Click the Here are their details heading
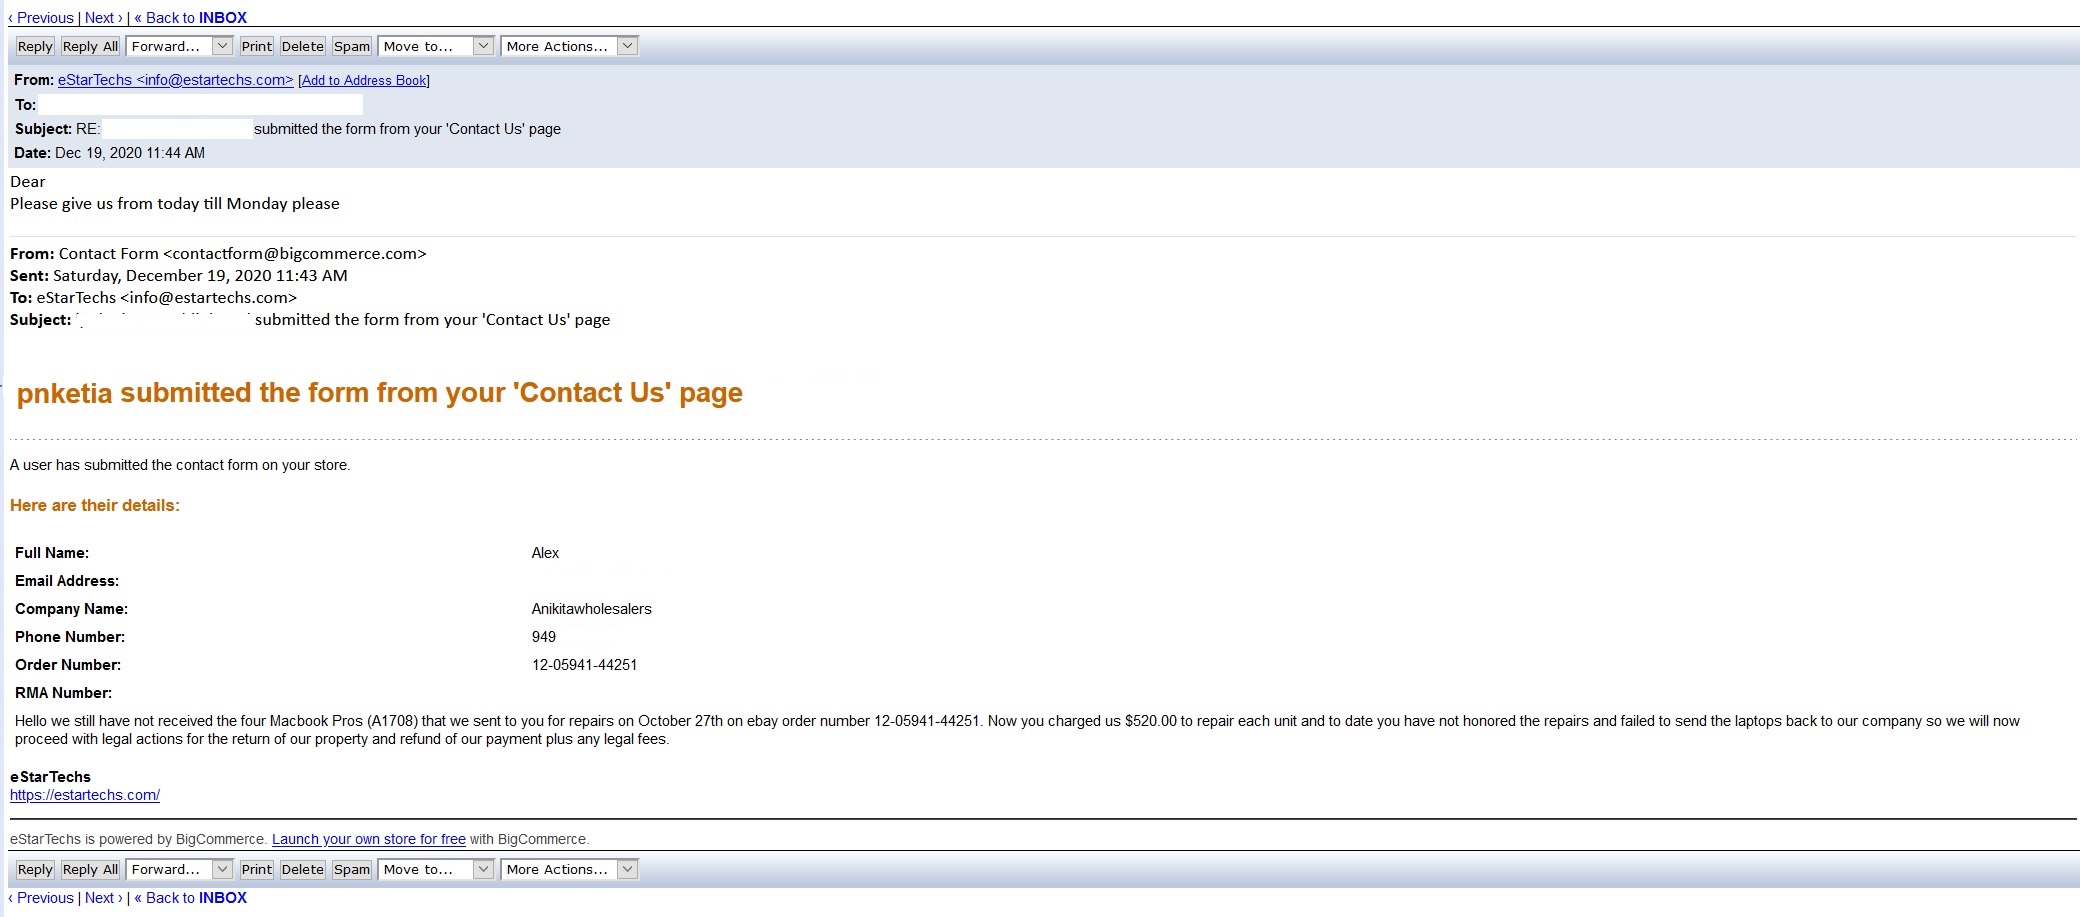 coord(95,506)
